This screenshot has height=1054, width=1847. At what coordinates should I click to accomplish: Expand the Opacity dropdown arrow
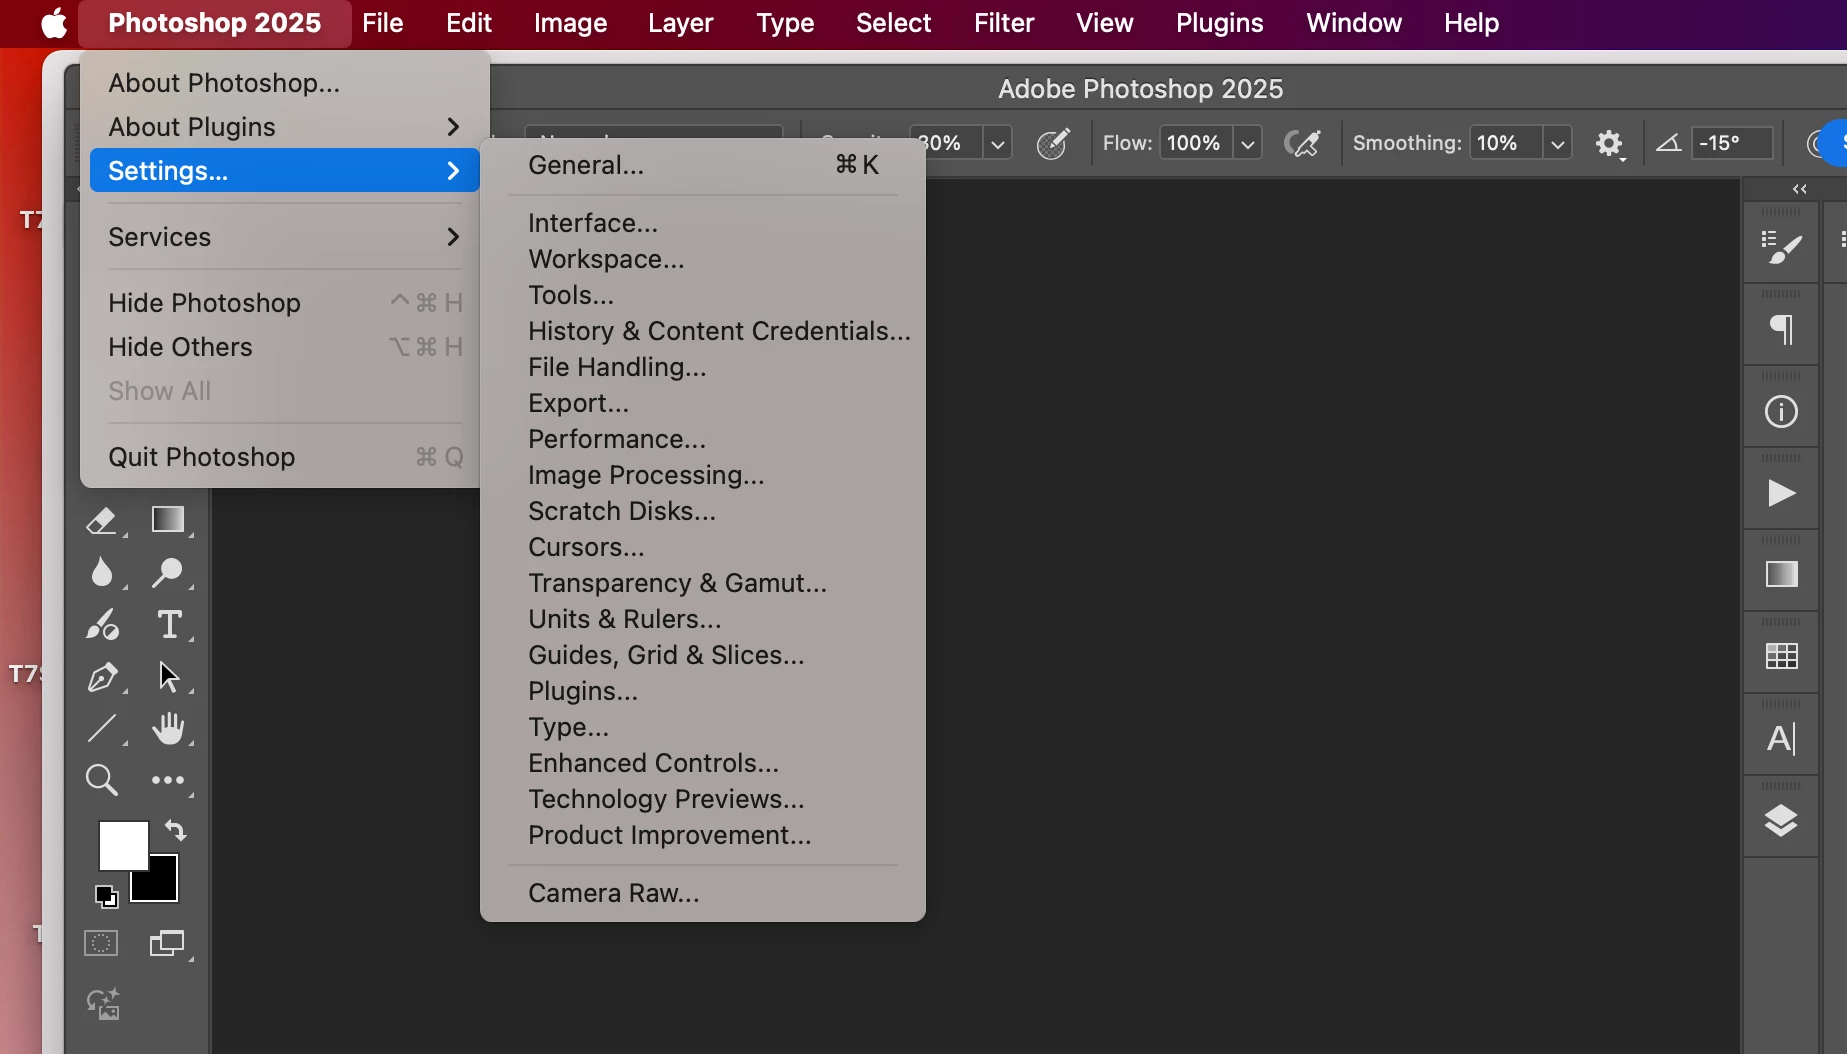click(x=997, y=144)
